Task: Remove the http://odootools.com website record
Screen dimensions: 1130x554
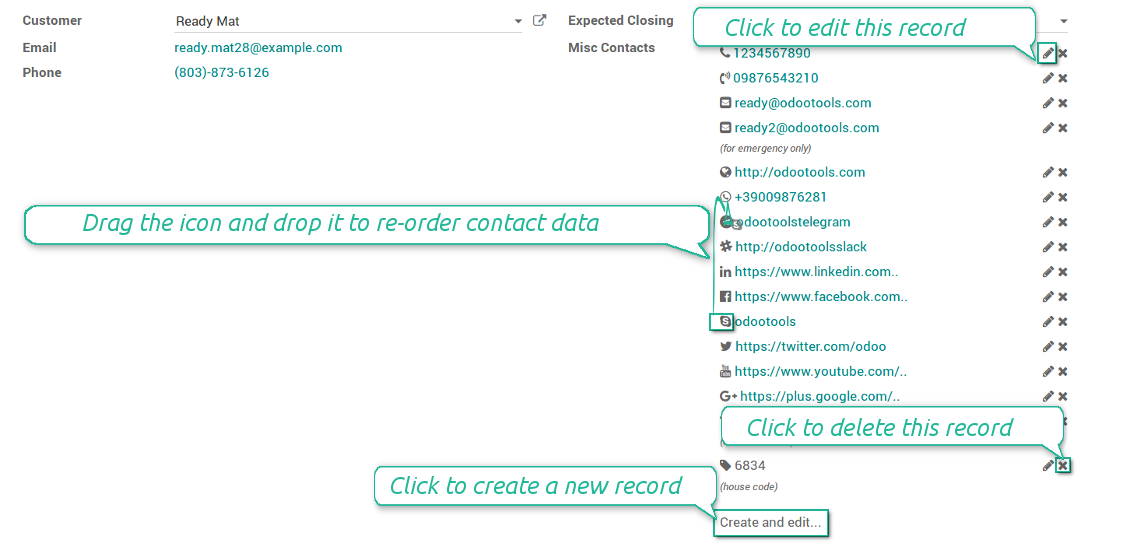Action: coord(1063,172)
